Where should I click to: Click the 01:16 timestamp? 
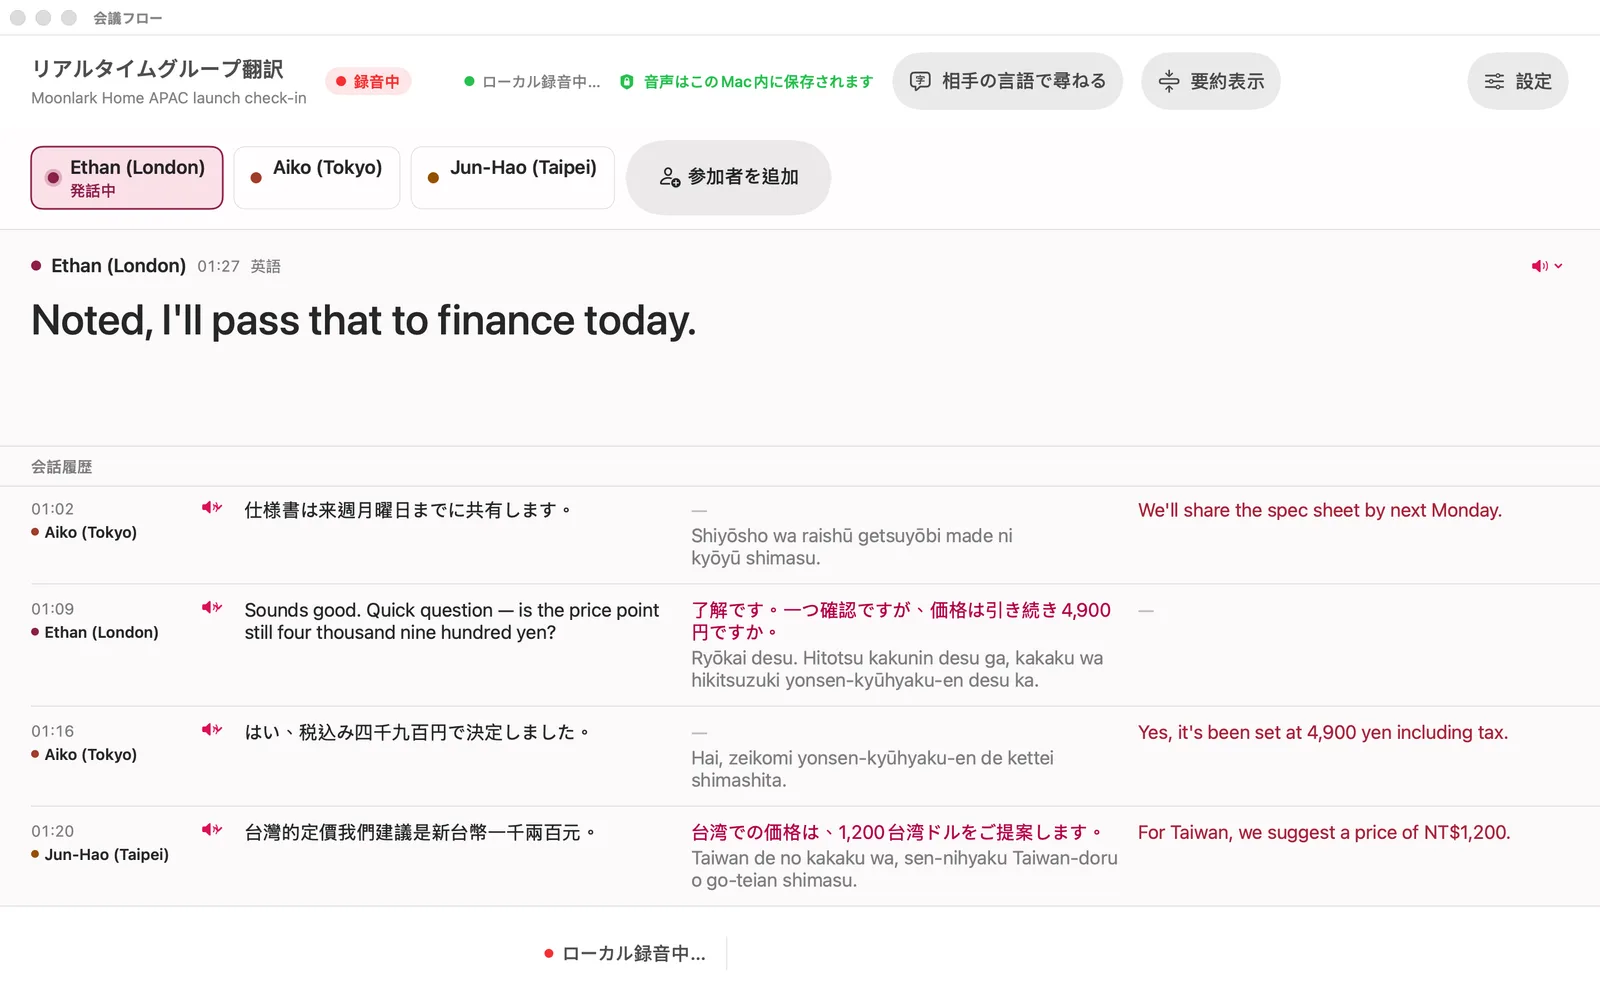[x=52, y=731]
